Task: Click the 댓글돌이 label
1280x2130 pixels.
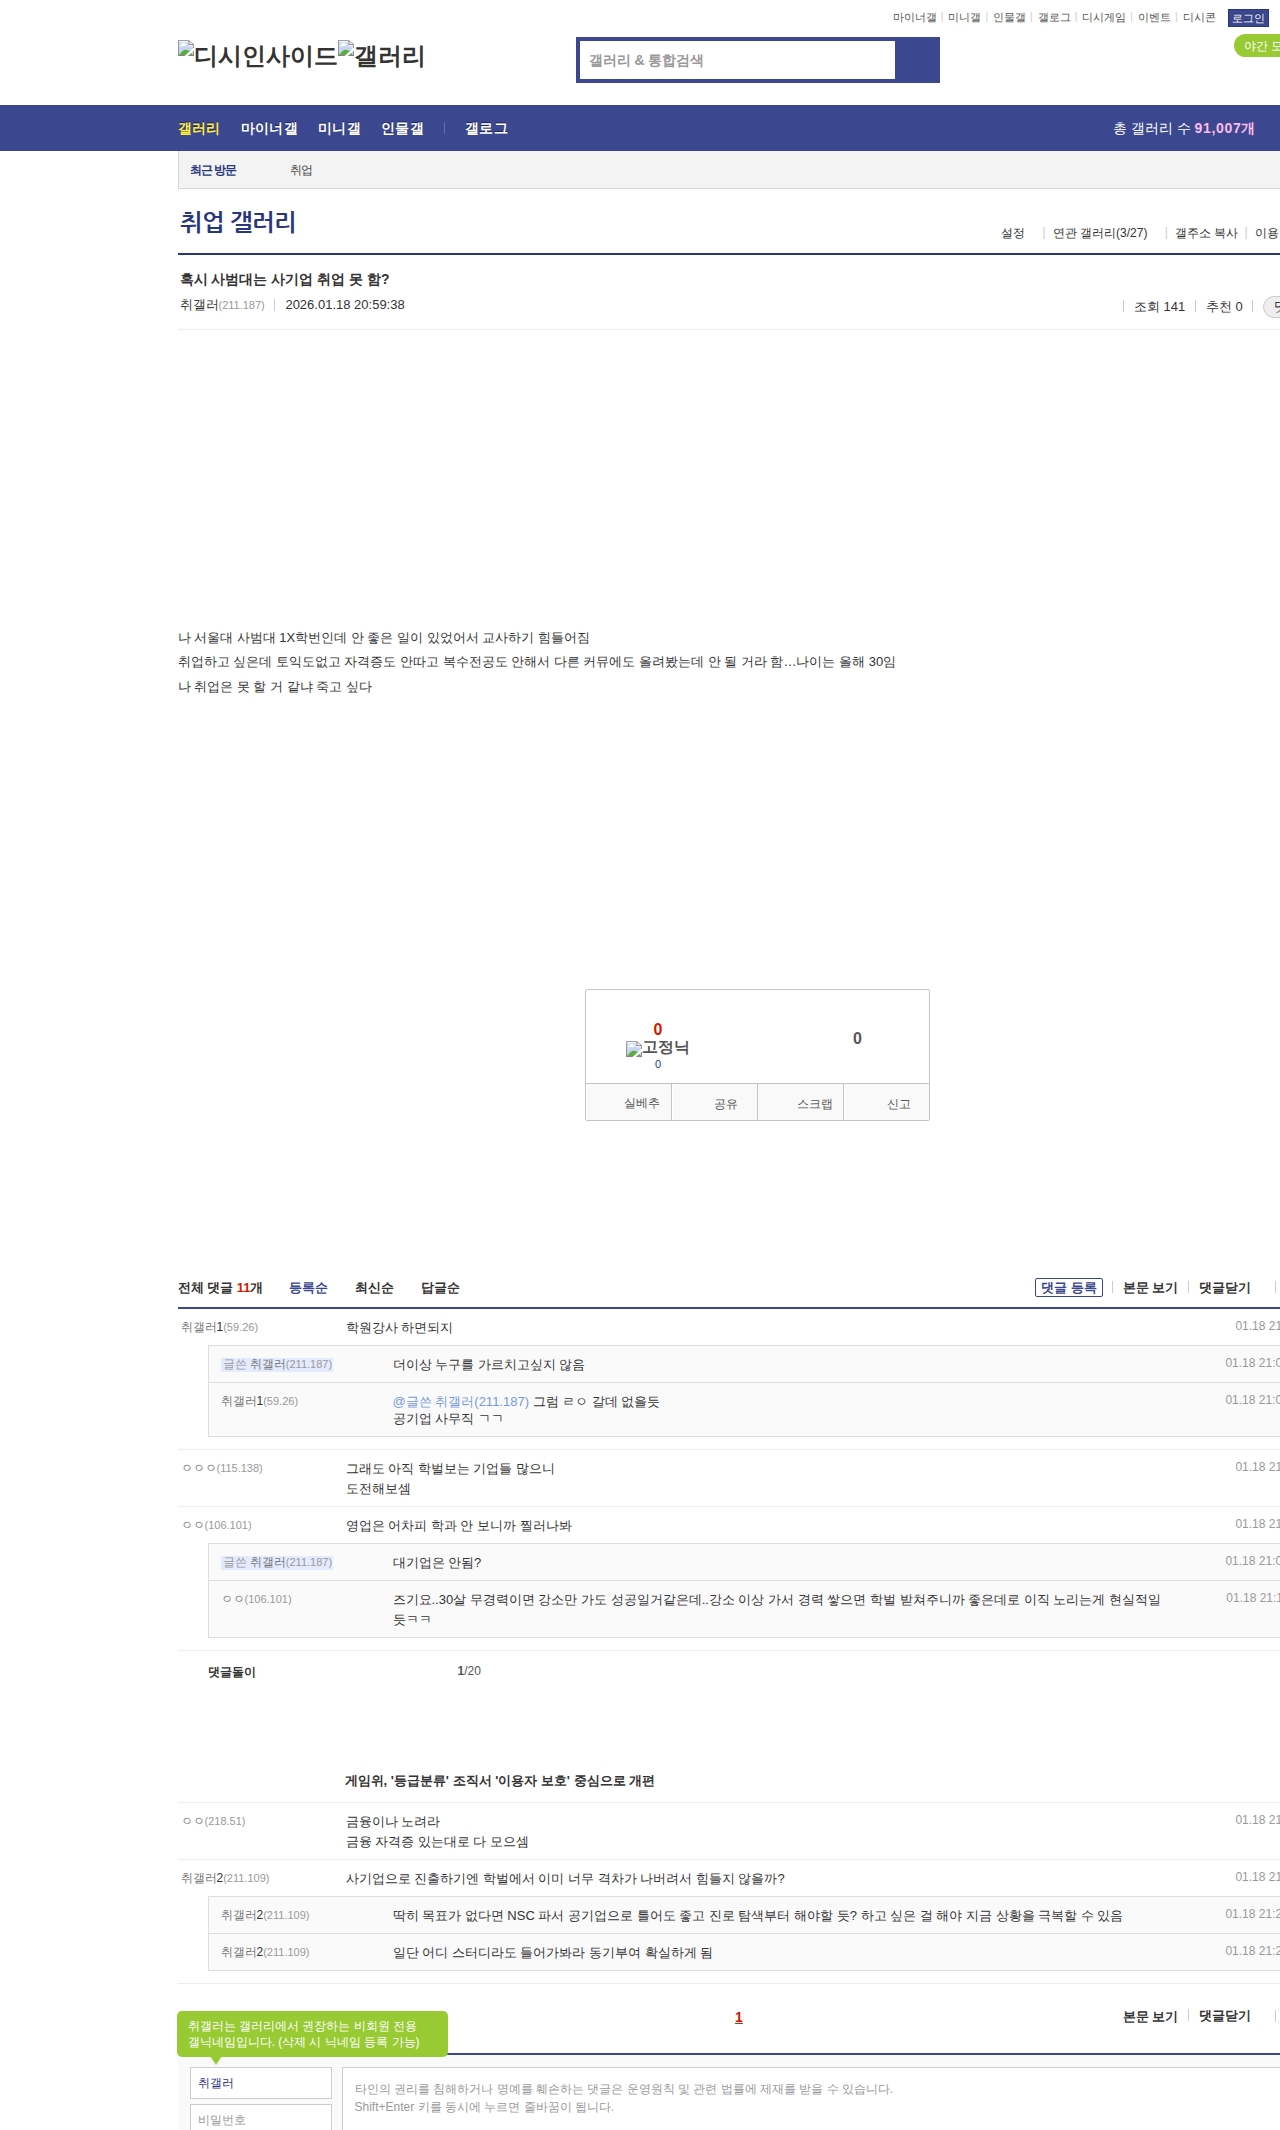Action: 232,1672
